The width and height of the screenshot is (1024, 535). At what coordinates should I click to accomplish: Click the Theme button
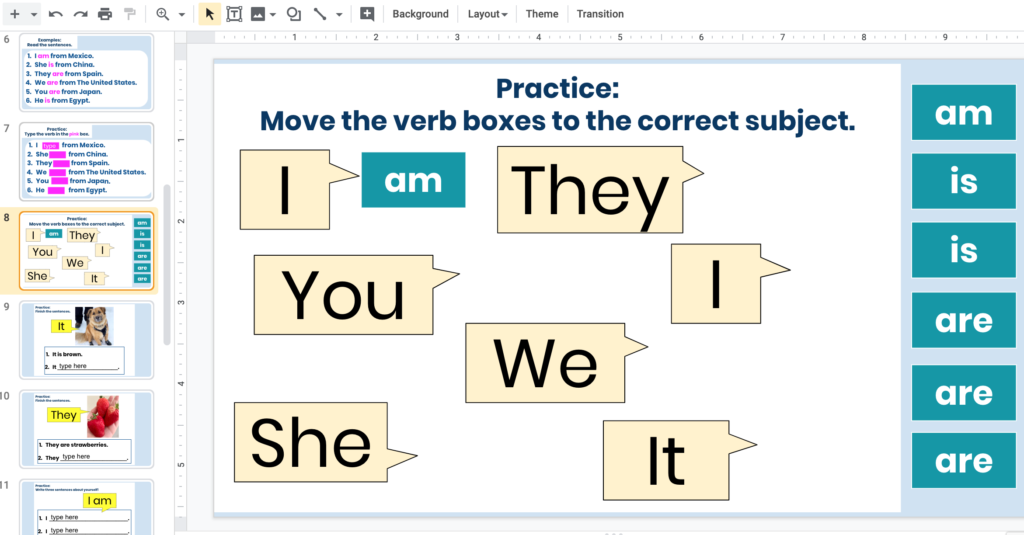tap(542, 14)
